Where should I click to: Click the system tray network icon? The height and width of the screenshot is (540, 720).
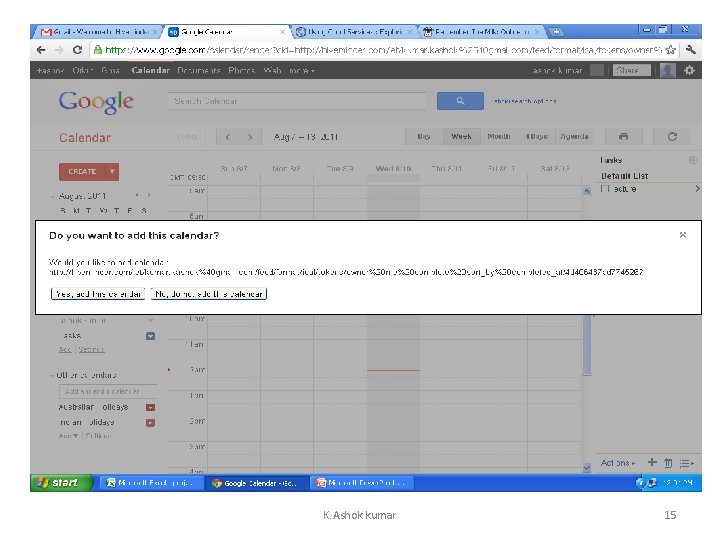coord(651,483)
